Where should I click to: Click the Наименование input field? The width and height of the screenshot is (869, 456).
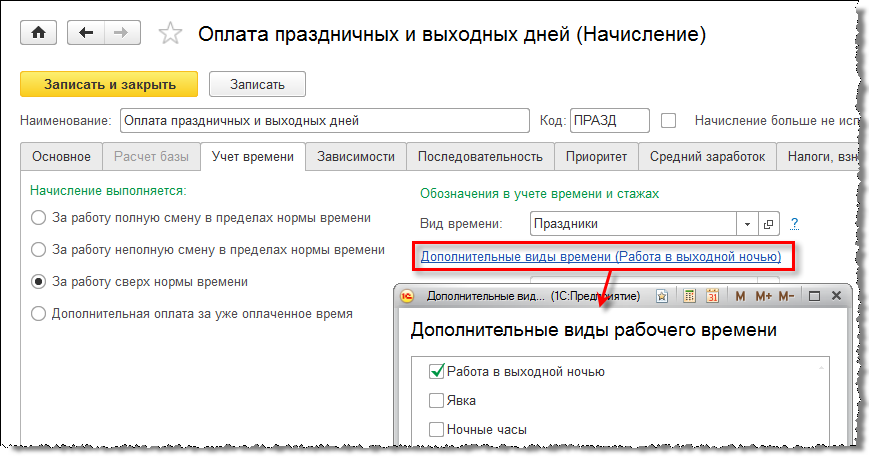tap(325, 121)
